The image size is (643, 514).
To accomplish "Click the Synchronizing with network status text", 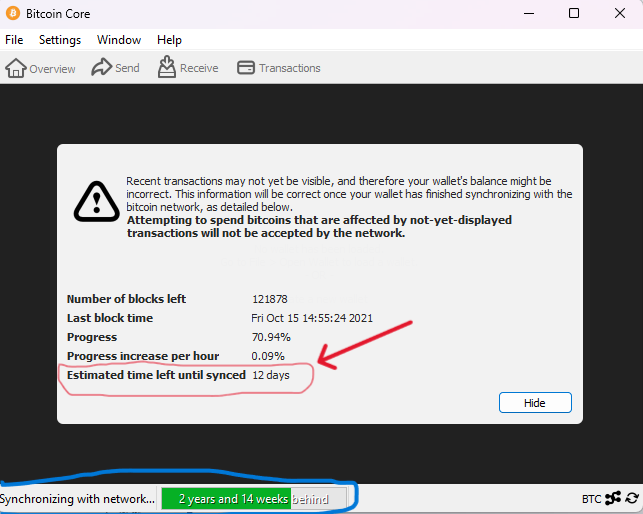I will [78, 499].
